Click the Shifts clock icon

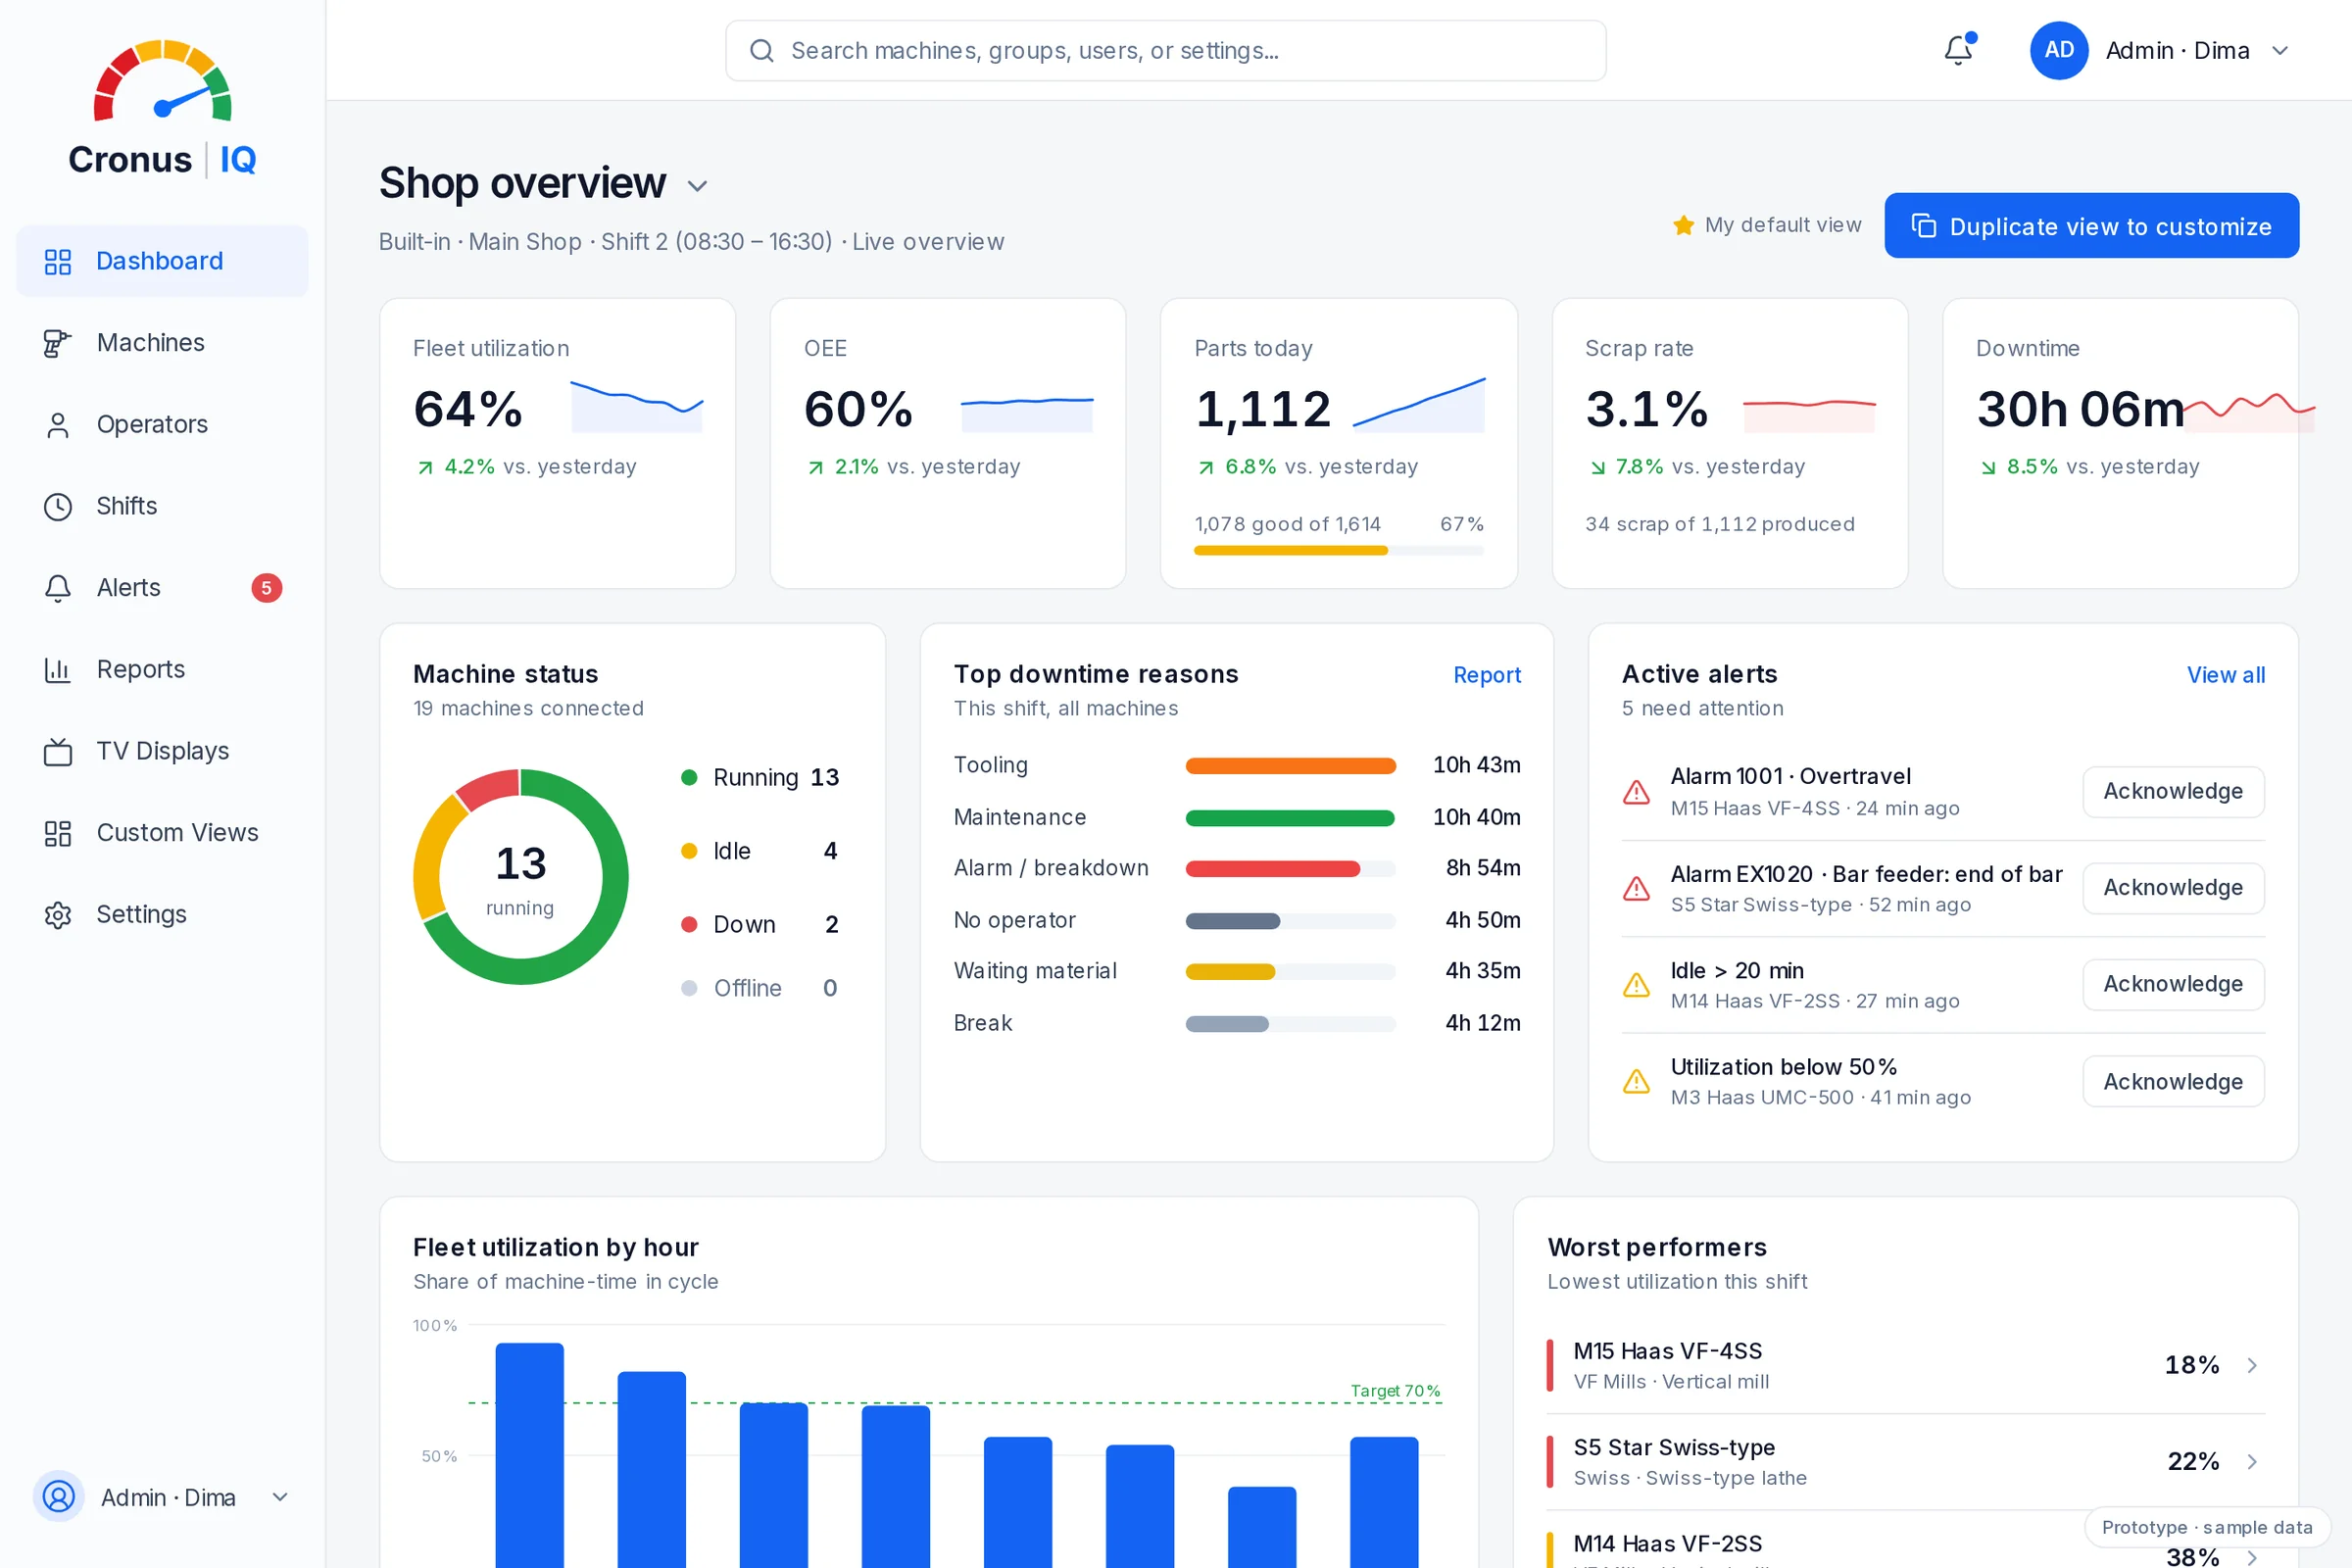point(58,507)
